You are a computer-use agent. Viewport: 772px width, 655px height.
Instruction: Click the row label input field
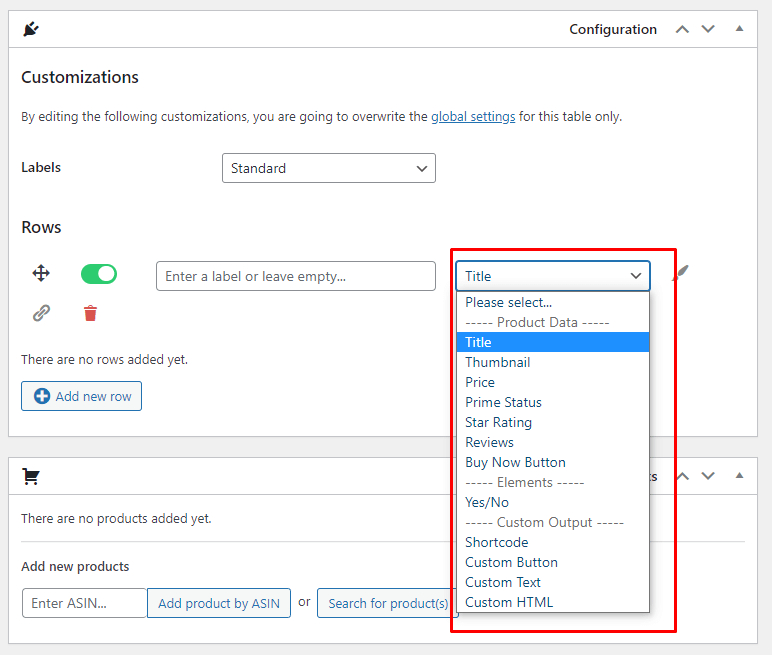click(296, 276)
